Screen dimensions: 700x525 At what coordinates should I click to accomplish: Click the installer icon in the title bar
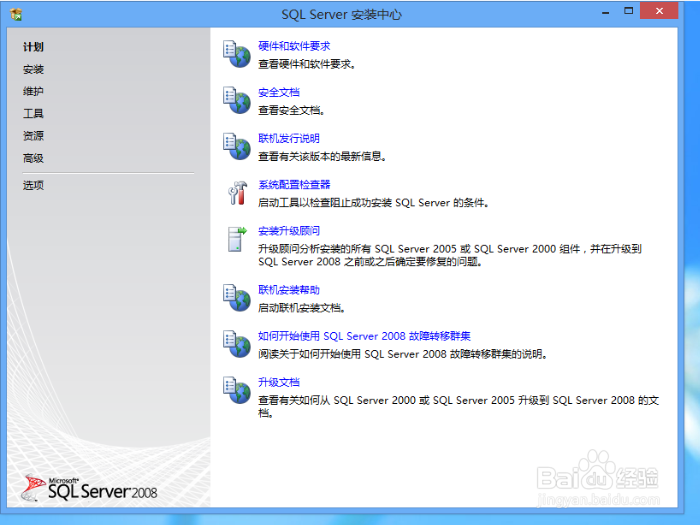16,15
